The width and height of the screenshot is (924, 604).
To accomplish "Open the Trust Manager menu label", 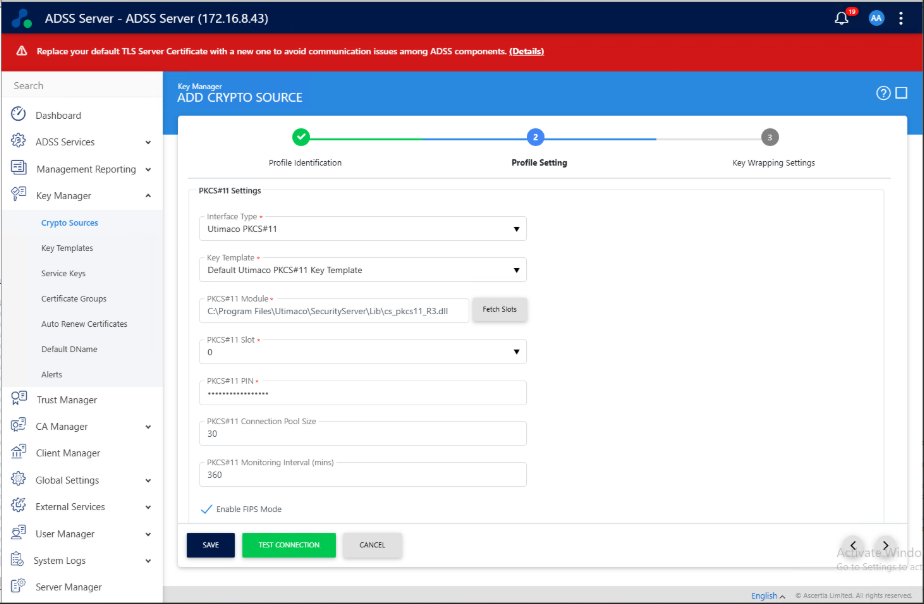I will coord(67,400).
